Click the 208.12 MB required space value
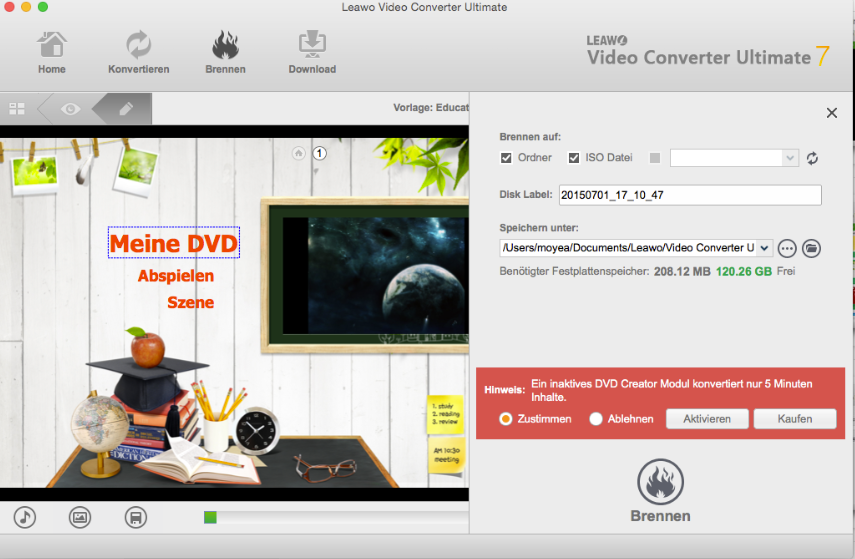 682,272
